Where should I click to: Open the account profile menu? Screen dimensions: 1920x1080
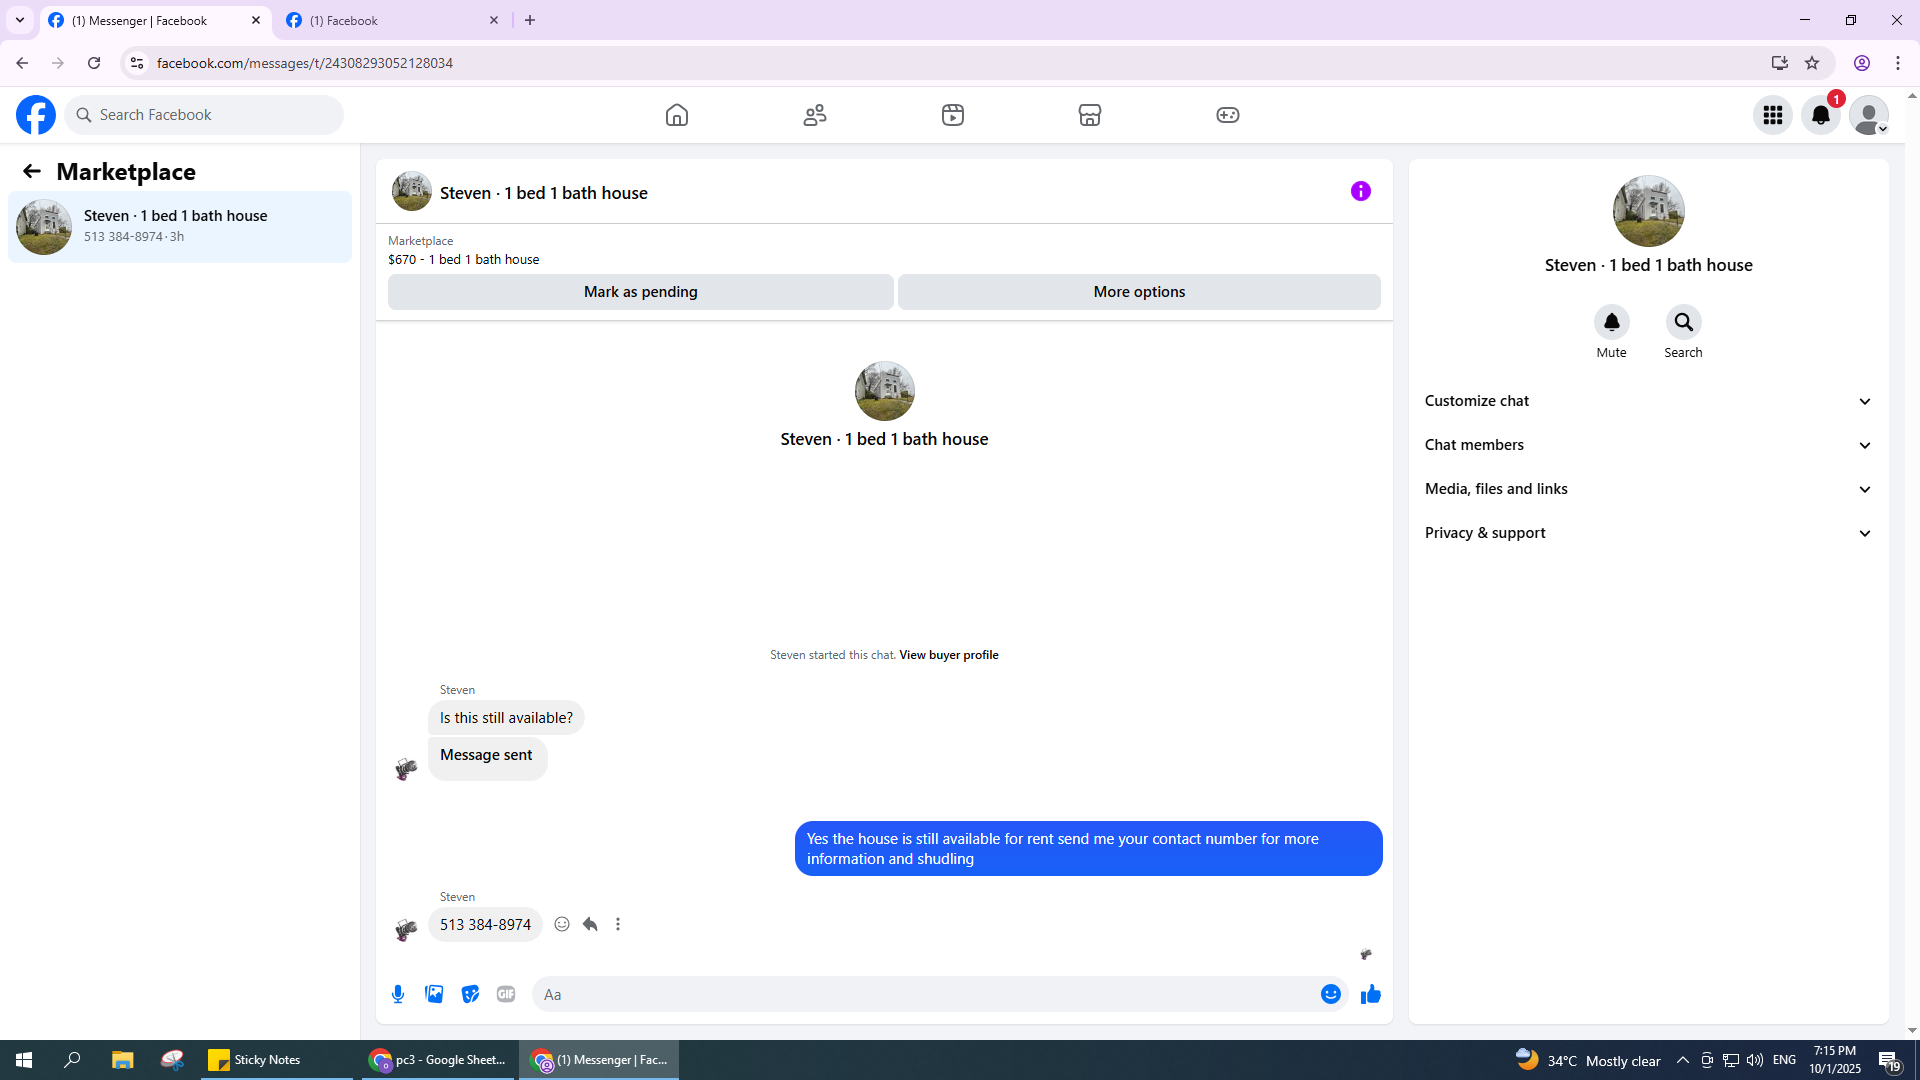pos(1869,115)
